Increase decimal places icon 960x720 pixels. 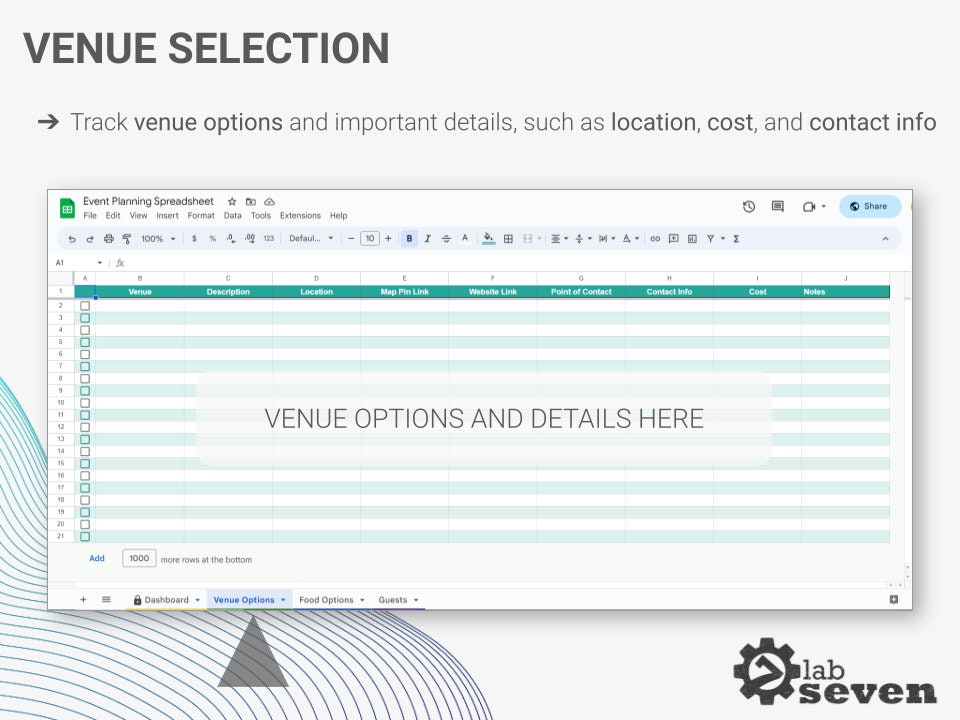(250, 239)
